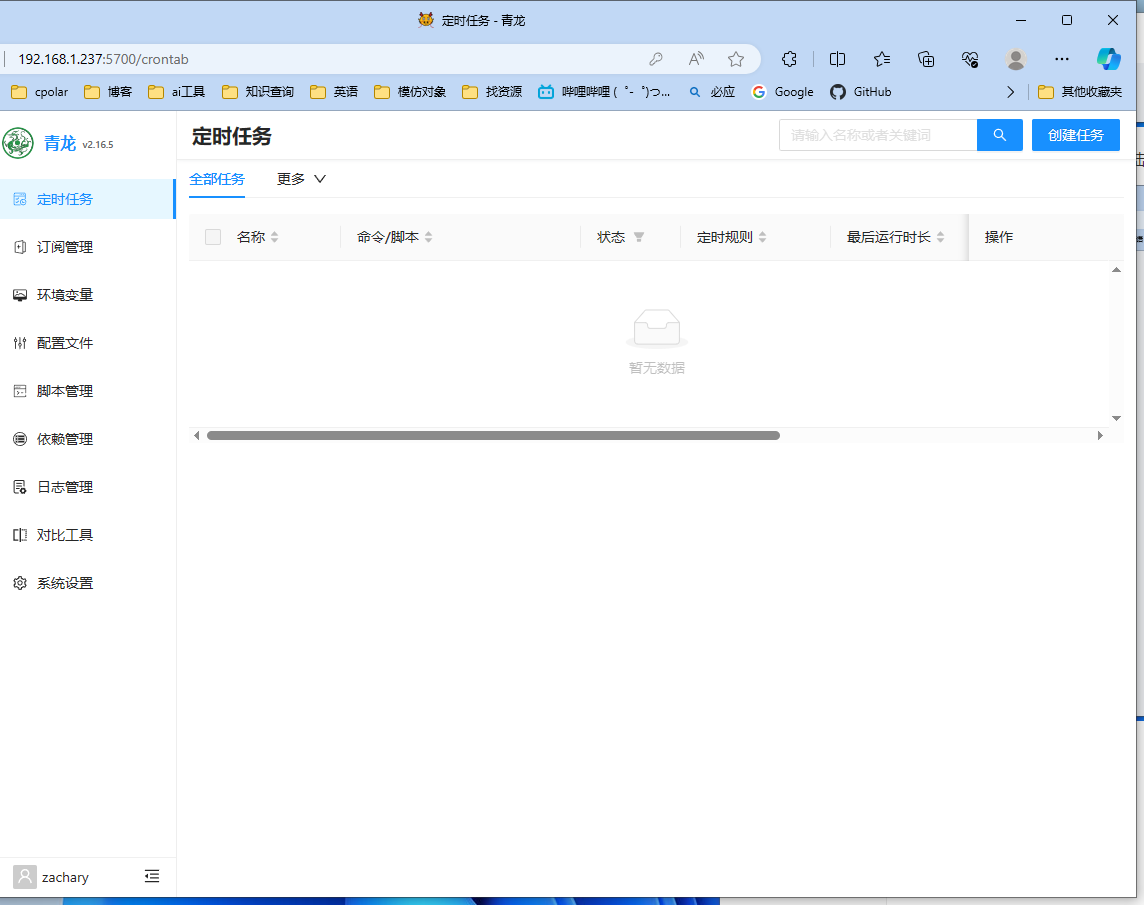Open the 状态 filter funnel icon
Screen dimensions: 1144x905
pyautogui.click(x=639, y=237)
